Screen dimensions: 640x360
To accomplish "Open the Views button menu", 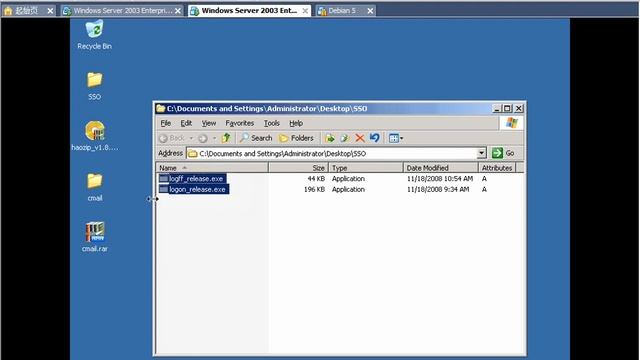I will point(396,138).
